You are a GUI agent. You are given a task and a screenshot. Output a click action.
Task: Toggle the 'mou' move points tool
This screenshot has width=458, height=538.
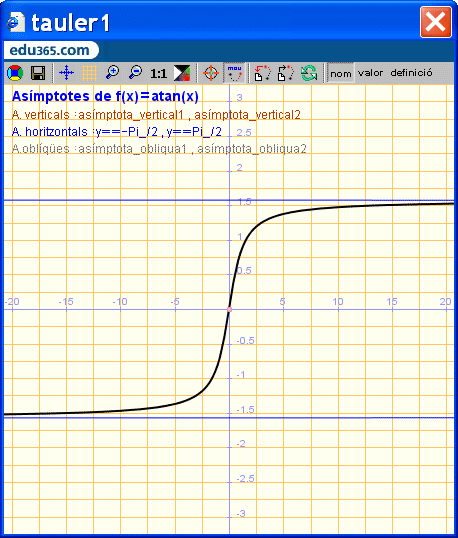[234, 73]
